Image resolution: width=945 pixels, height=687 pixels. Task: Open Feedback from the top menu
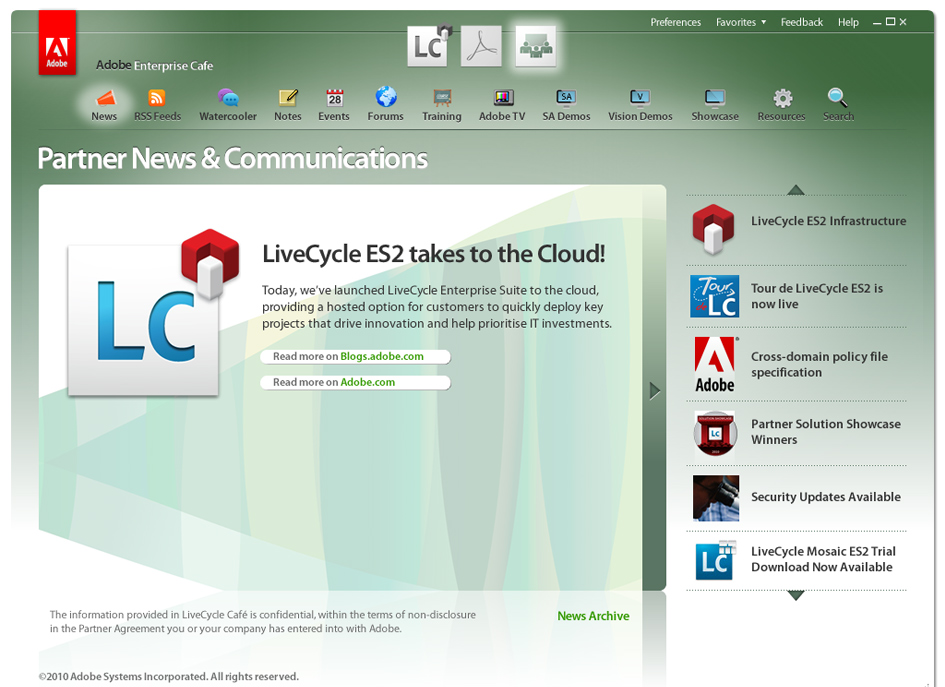802,22
